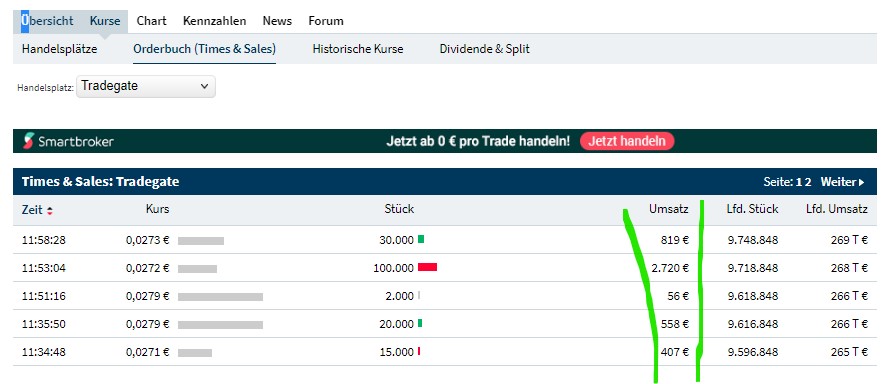Go to the News tab

click(277, 21)
